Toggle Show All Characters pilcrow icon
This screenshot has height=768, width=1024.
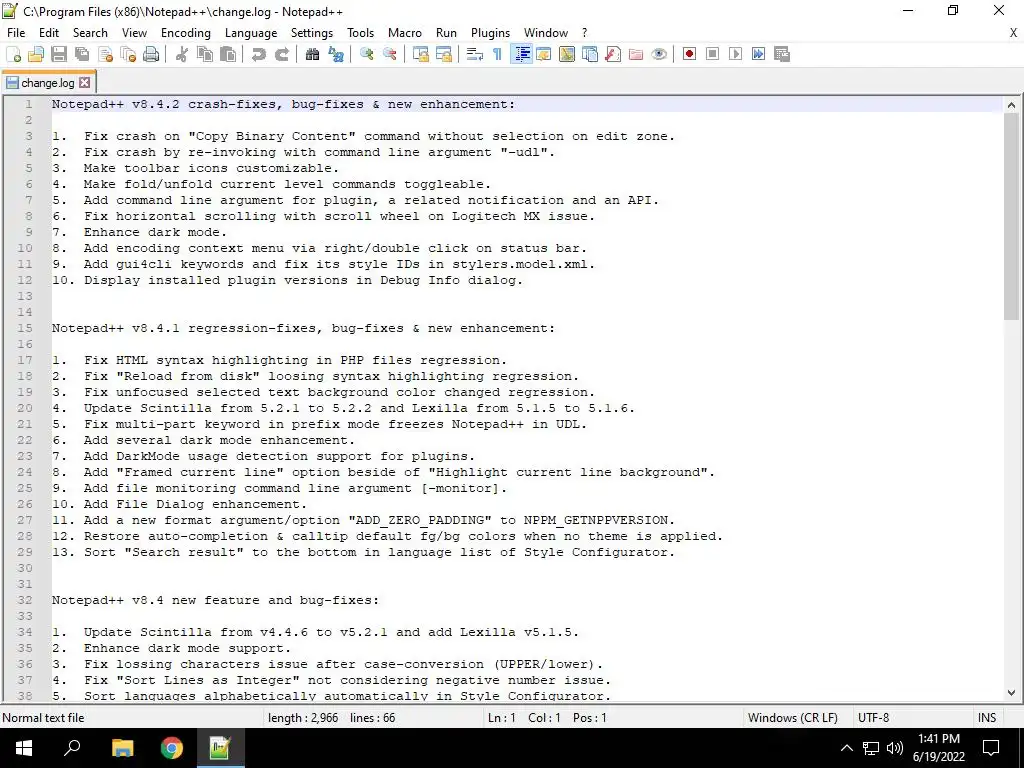[x=498, y=54]
